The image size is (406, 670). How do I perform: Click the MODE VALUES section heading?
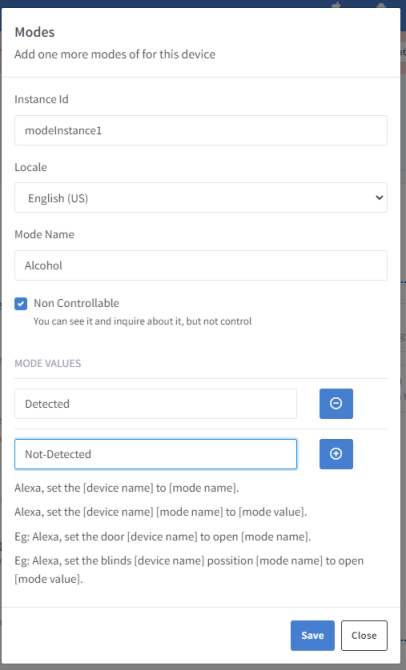tap(48, 363)
